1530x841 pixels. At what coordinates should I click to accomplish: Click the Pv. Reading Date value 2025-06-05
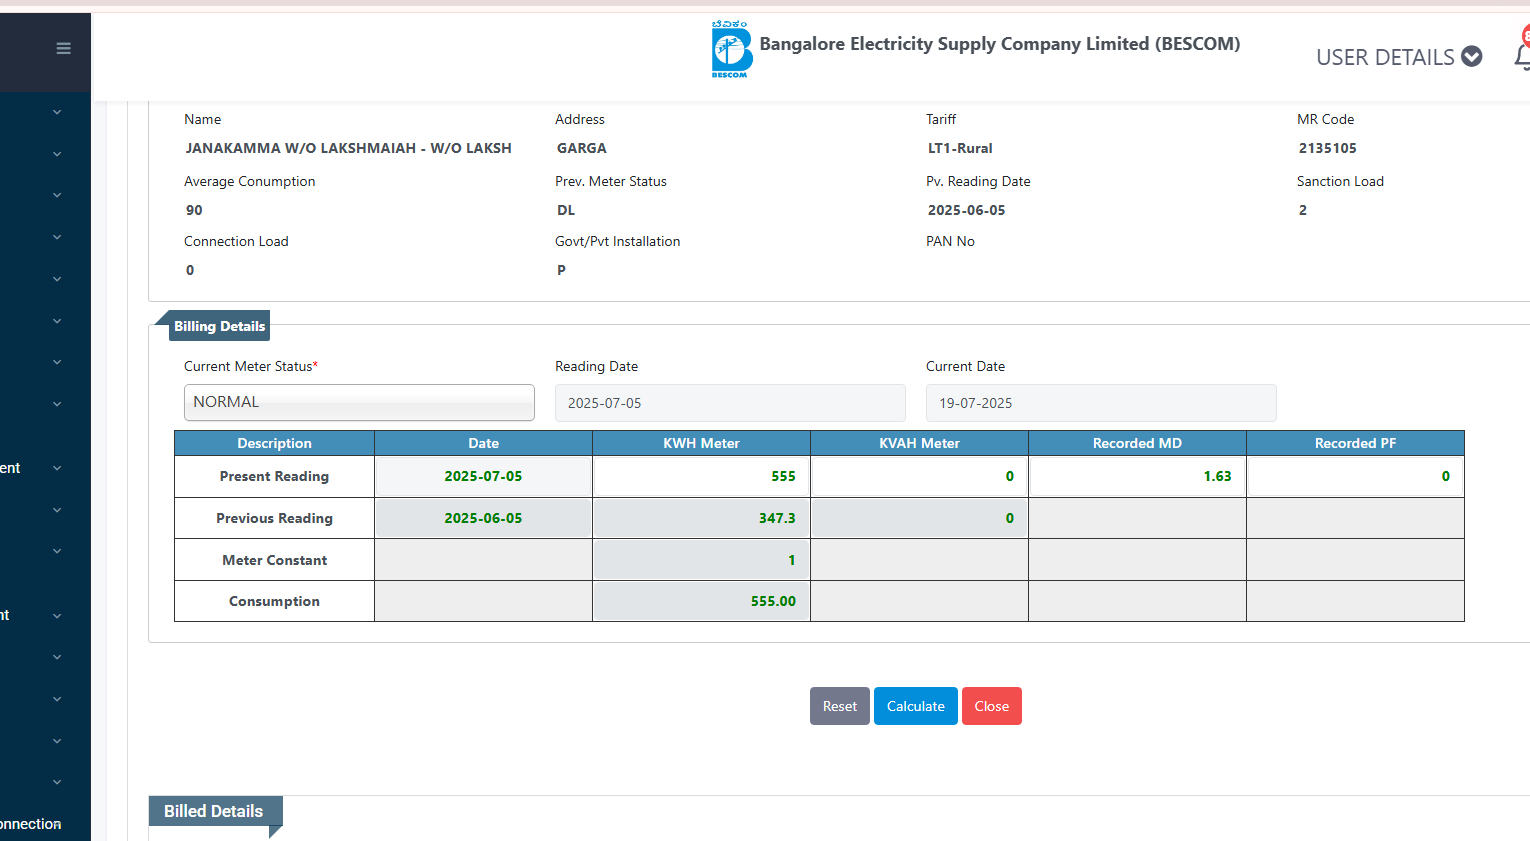[x=967, y=210]
